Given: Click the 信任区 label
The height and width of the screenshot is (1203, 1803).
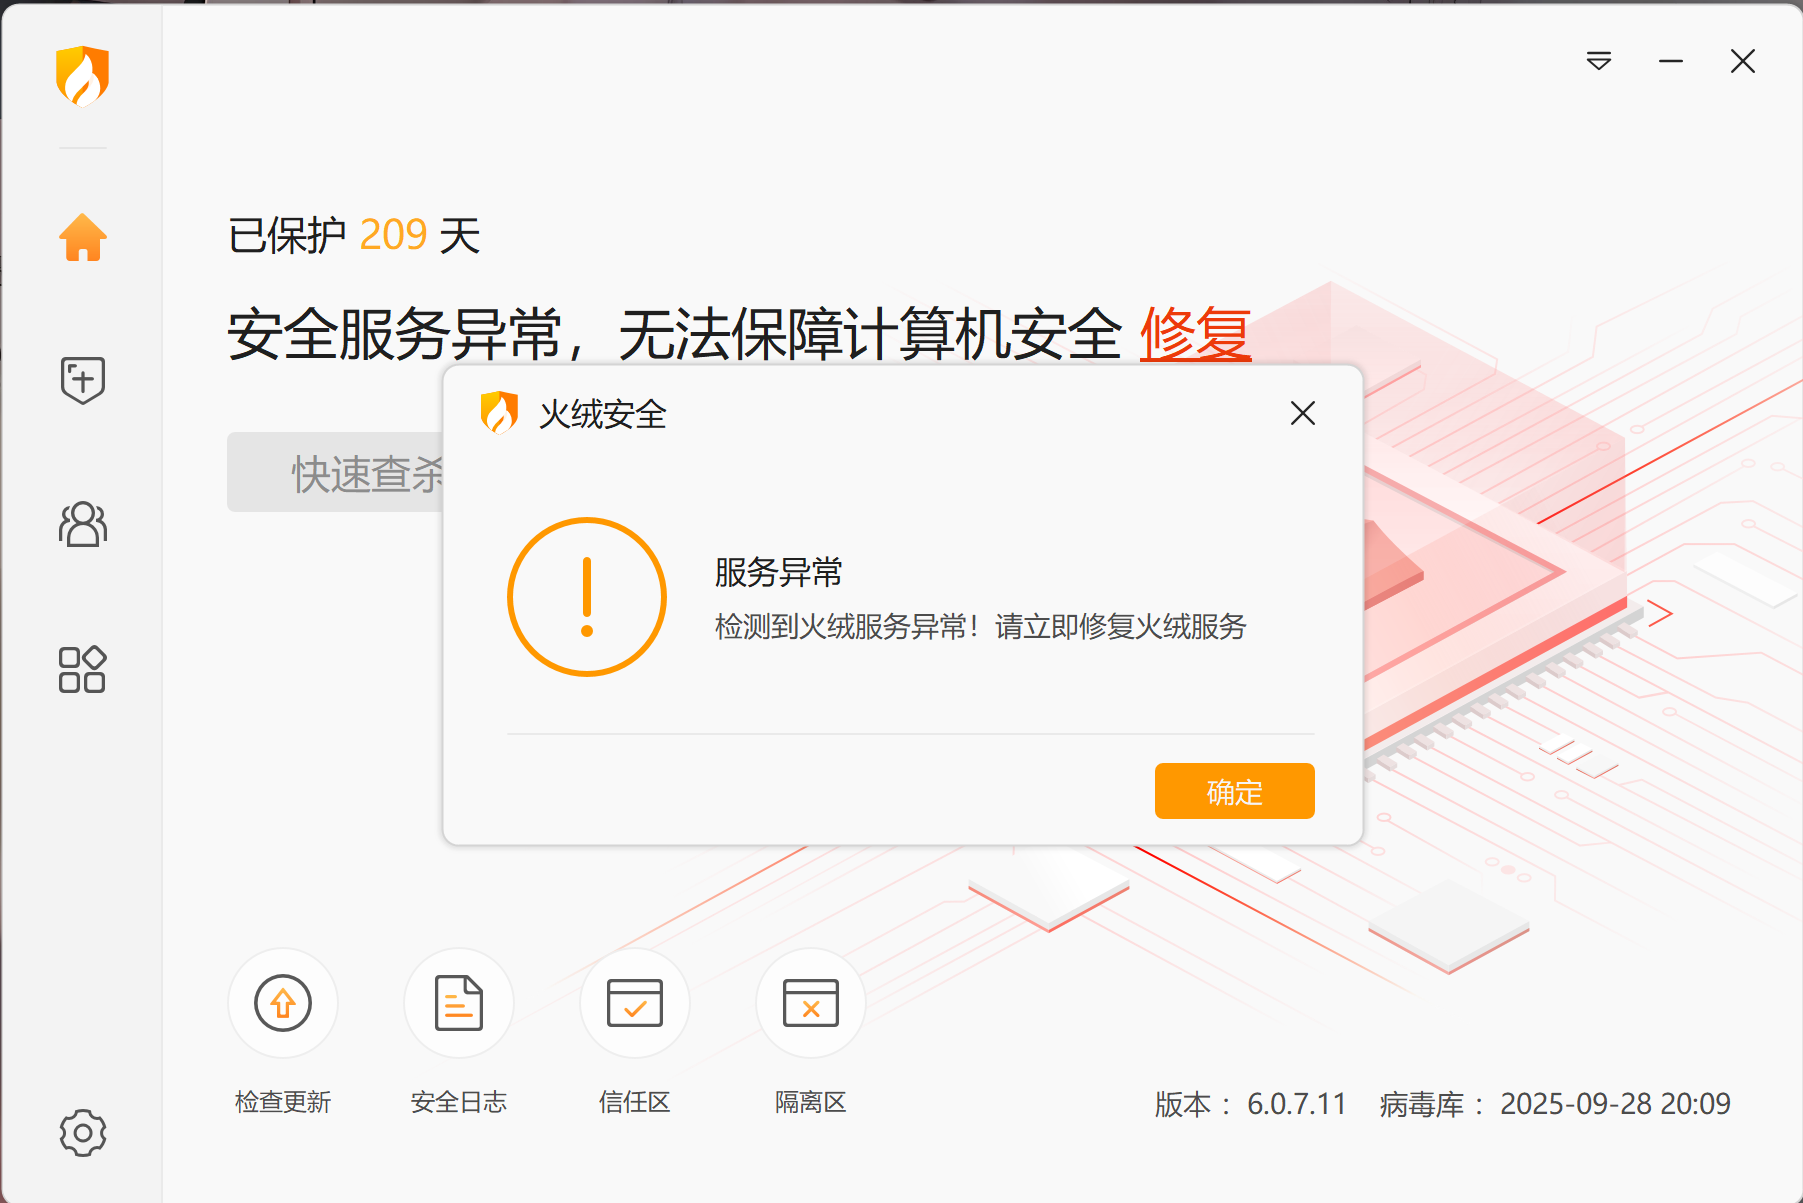Looking at the screenshot, I should (635, 1102).
